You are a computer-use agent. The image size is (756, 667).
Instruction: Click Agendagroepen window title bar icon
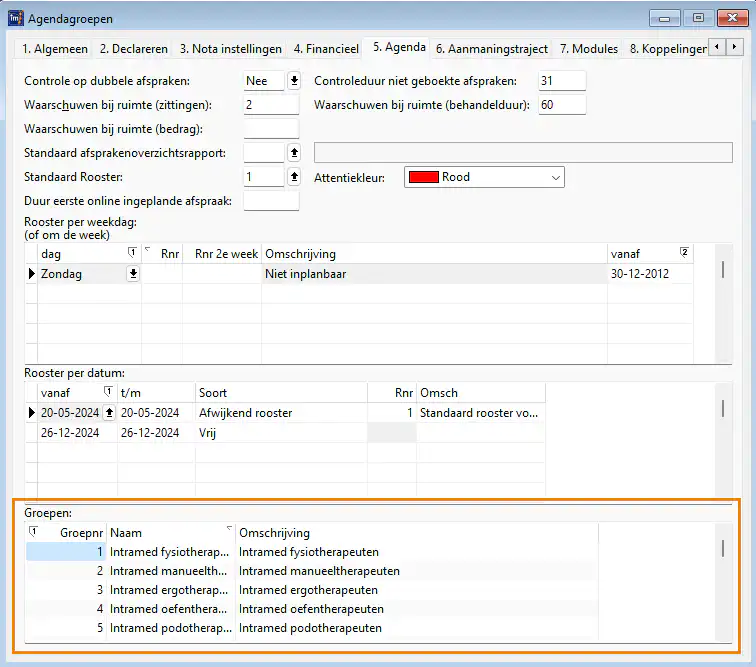pyautogui.click(x=15, y=18)
